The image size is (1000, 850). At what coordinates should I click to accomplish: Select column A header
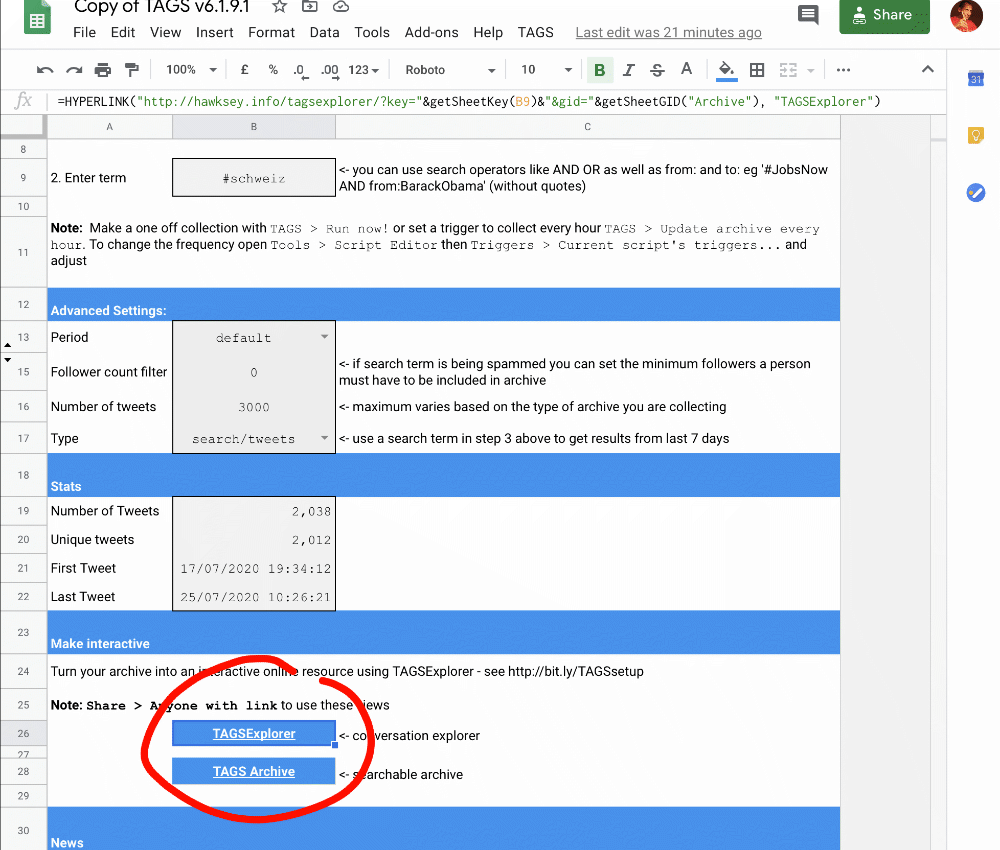[110, 127]
